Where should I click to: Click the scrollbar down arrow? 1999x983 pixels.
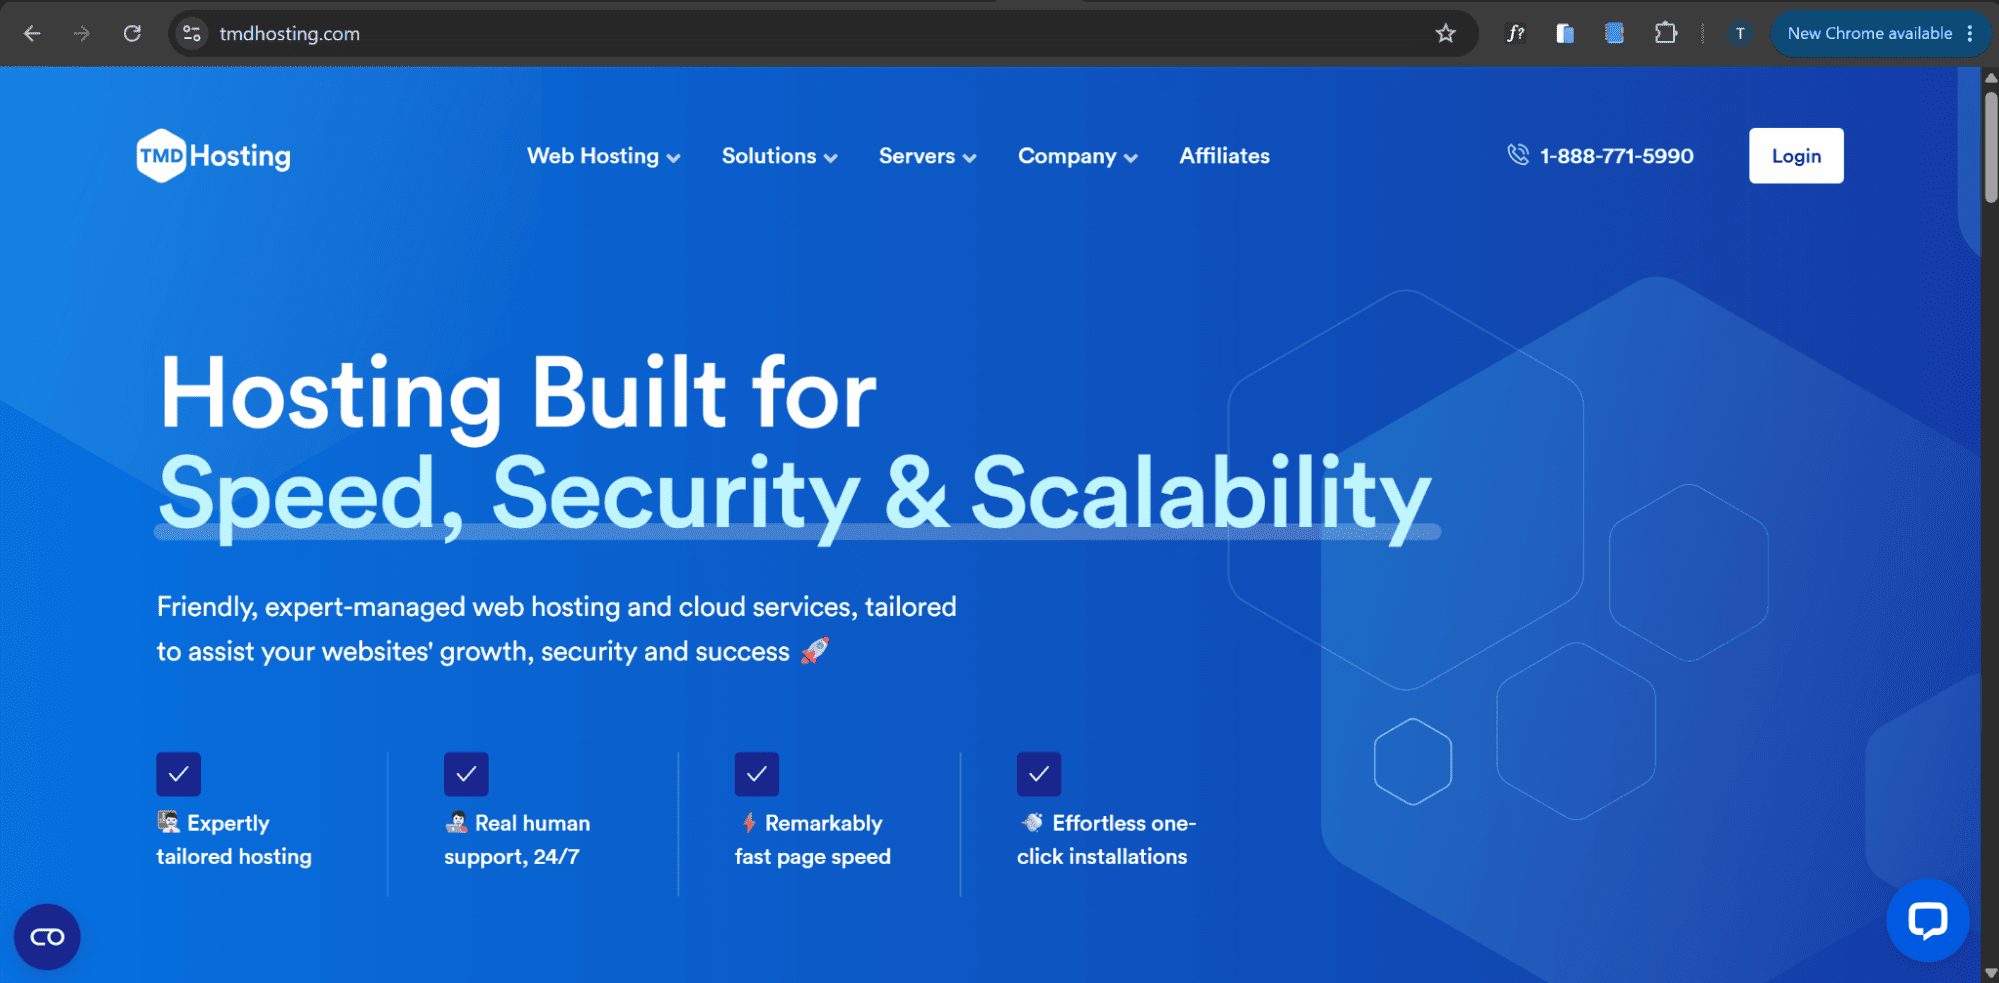click(x=1990, y=973)
